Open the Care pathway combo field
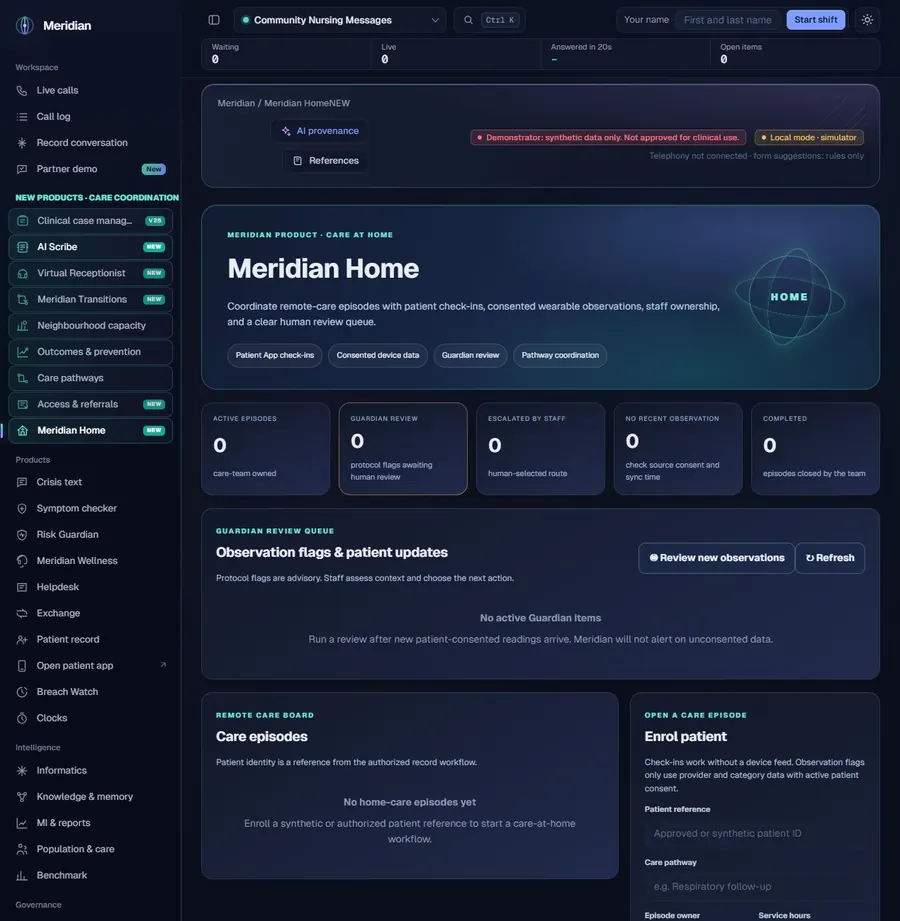 [x=755, y=886]
